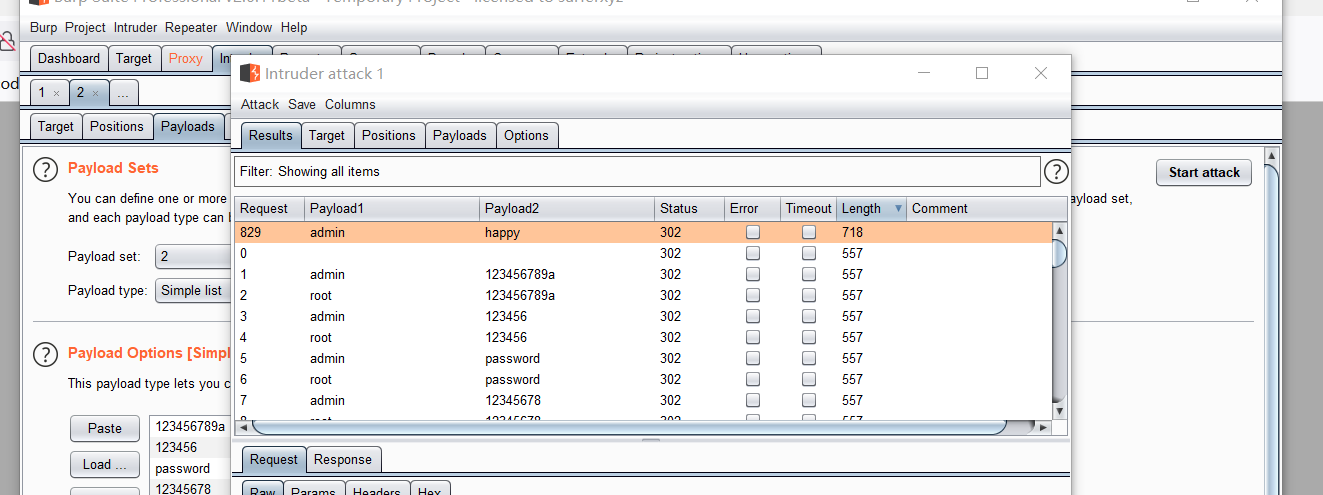
Task: Toggle the Length column sort arrow
Action: pyautogui.click(x=898, y=209)
